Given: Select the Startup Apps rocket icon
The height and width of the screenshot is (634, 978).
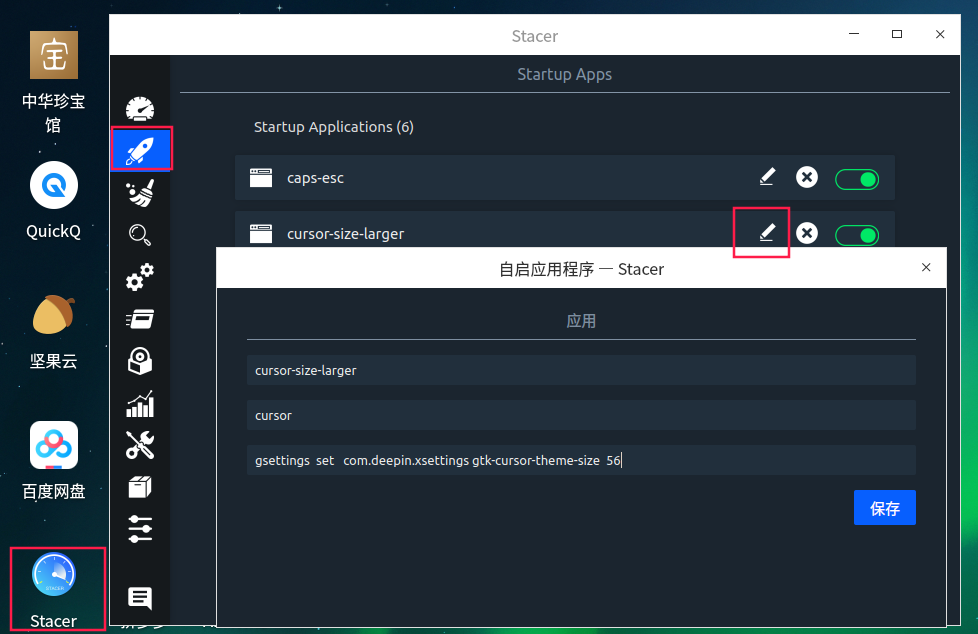Looking at the screenshot, I should point(140,150).
